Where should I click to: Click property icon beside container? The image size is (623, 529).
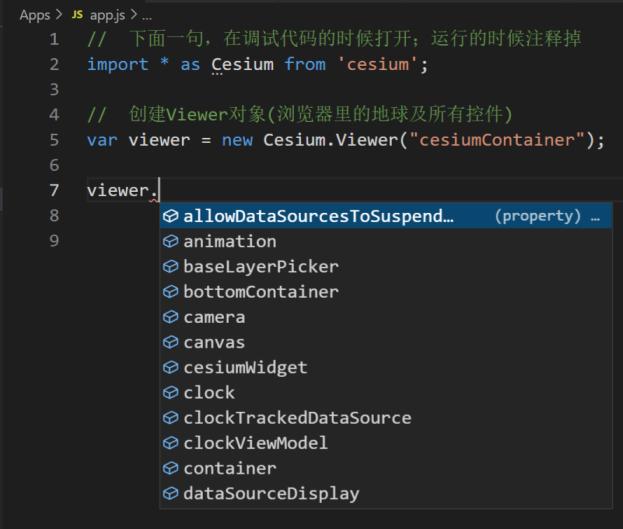(171, 469)
